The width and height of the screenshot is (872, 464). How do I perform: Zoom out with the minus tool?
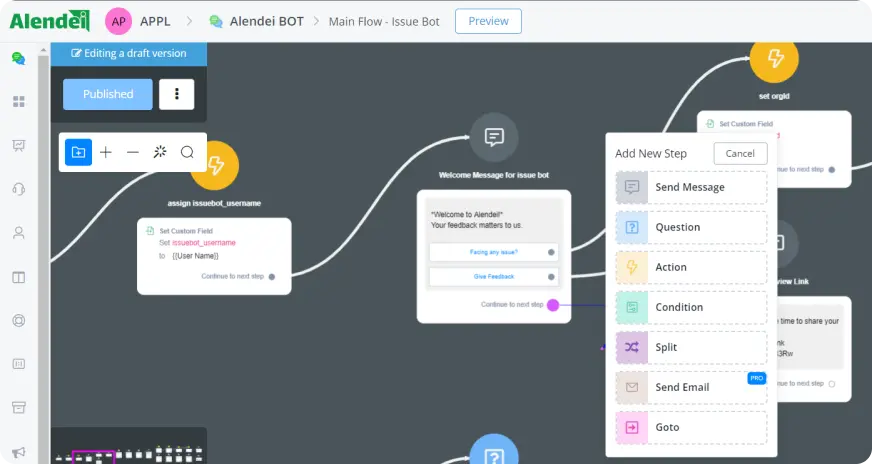click(132, 152)
